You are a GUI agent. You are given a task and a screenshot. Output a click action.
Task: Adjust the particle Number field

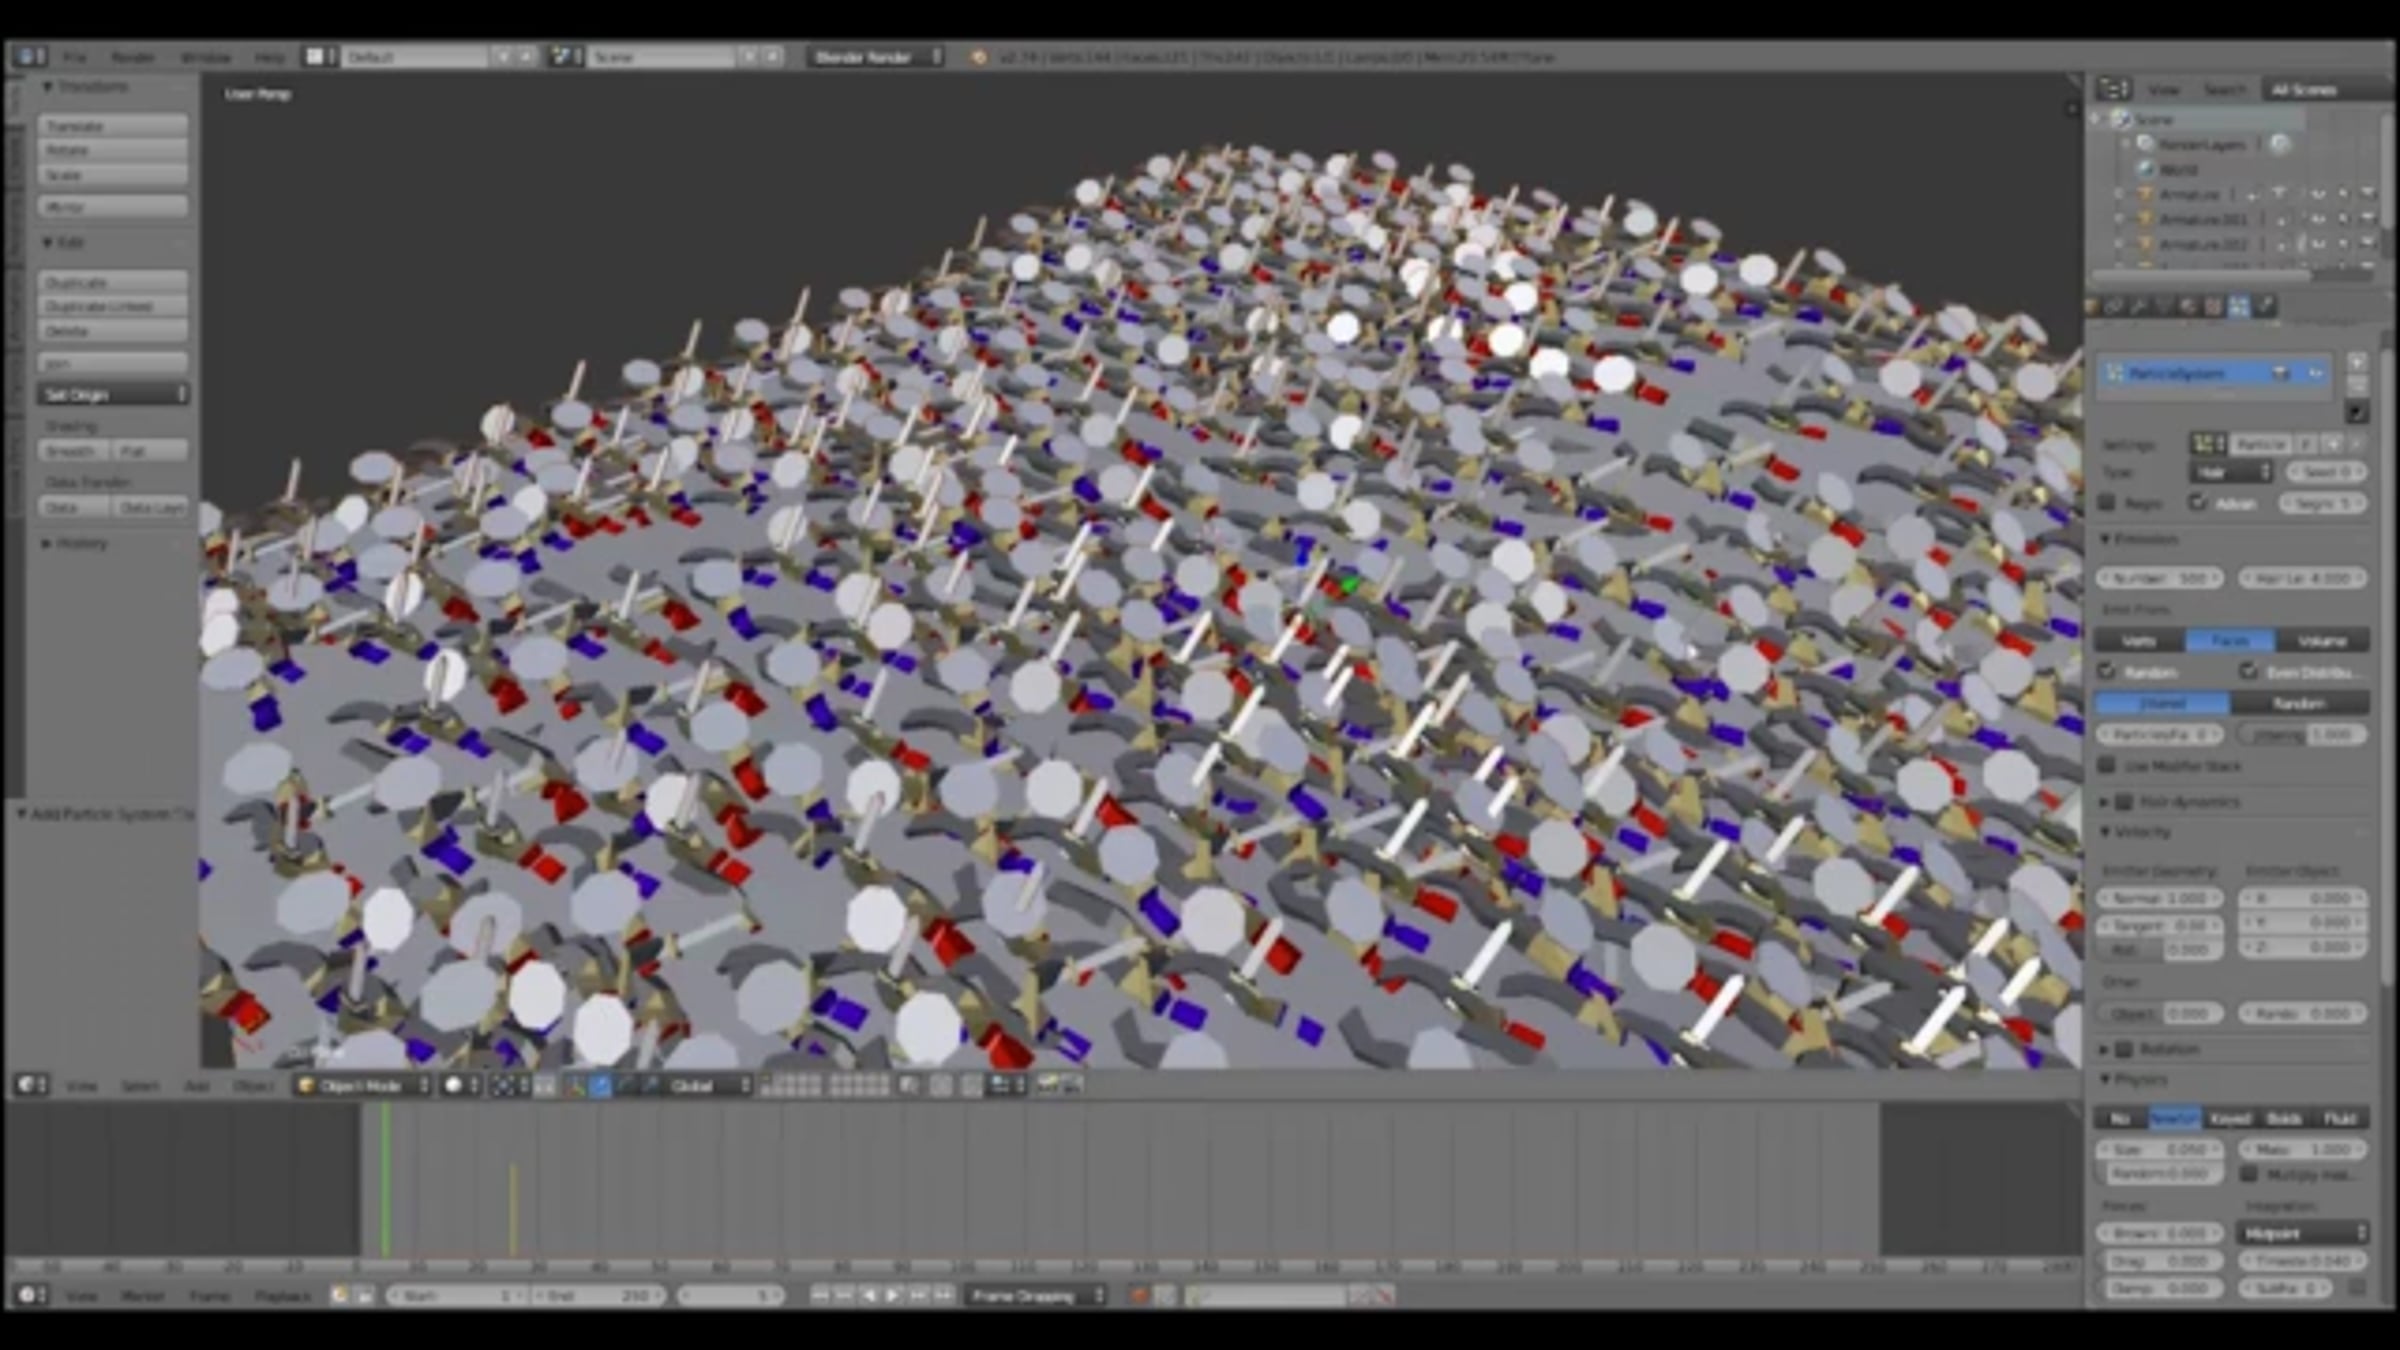[x=2158, y=578]
